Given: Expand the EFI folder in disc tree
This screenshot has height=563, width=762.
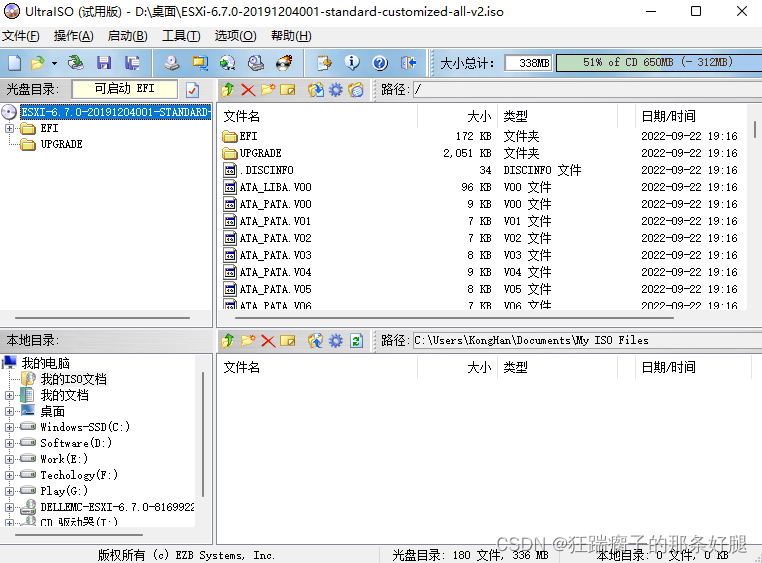Looking at the screenshot, I should 9,128.
